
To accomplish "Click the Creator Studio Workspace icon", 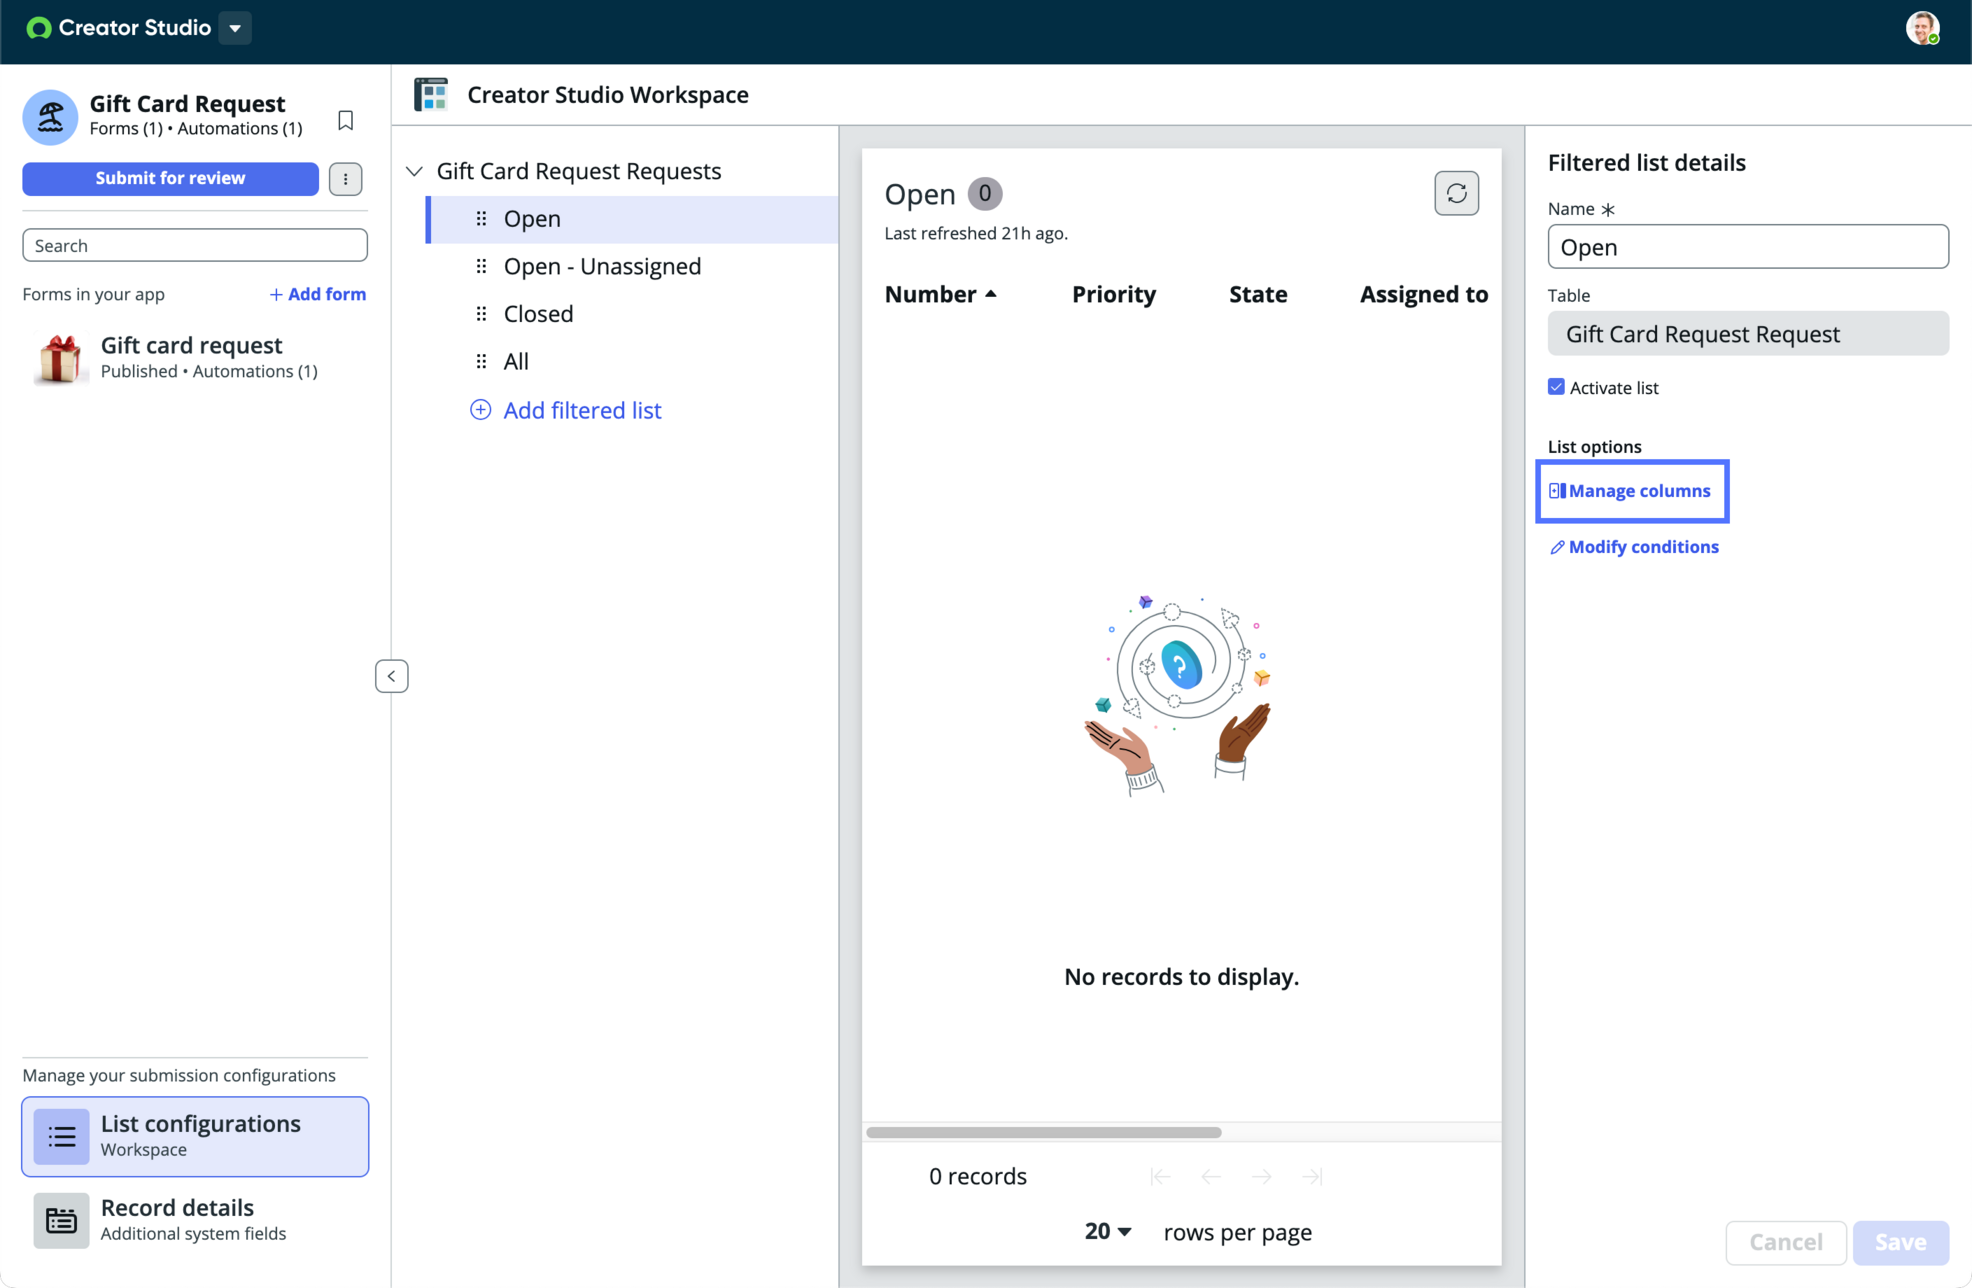I will point(431,94).
